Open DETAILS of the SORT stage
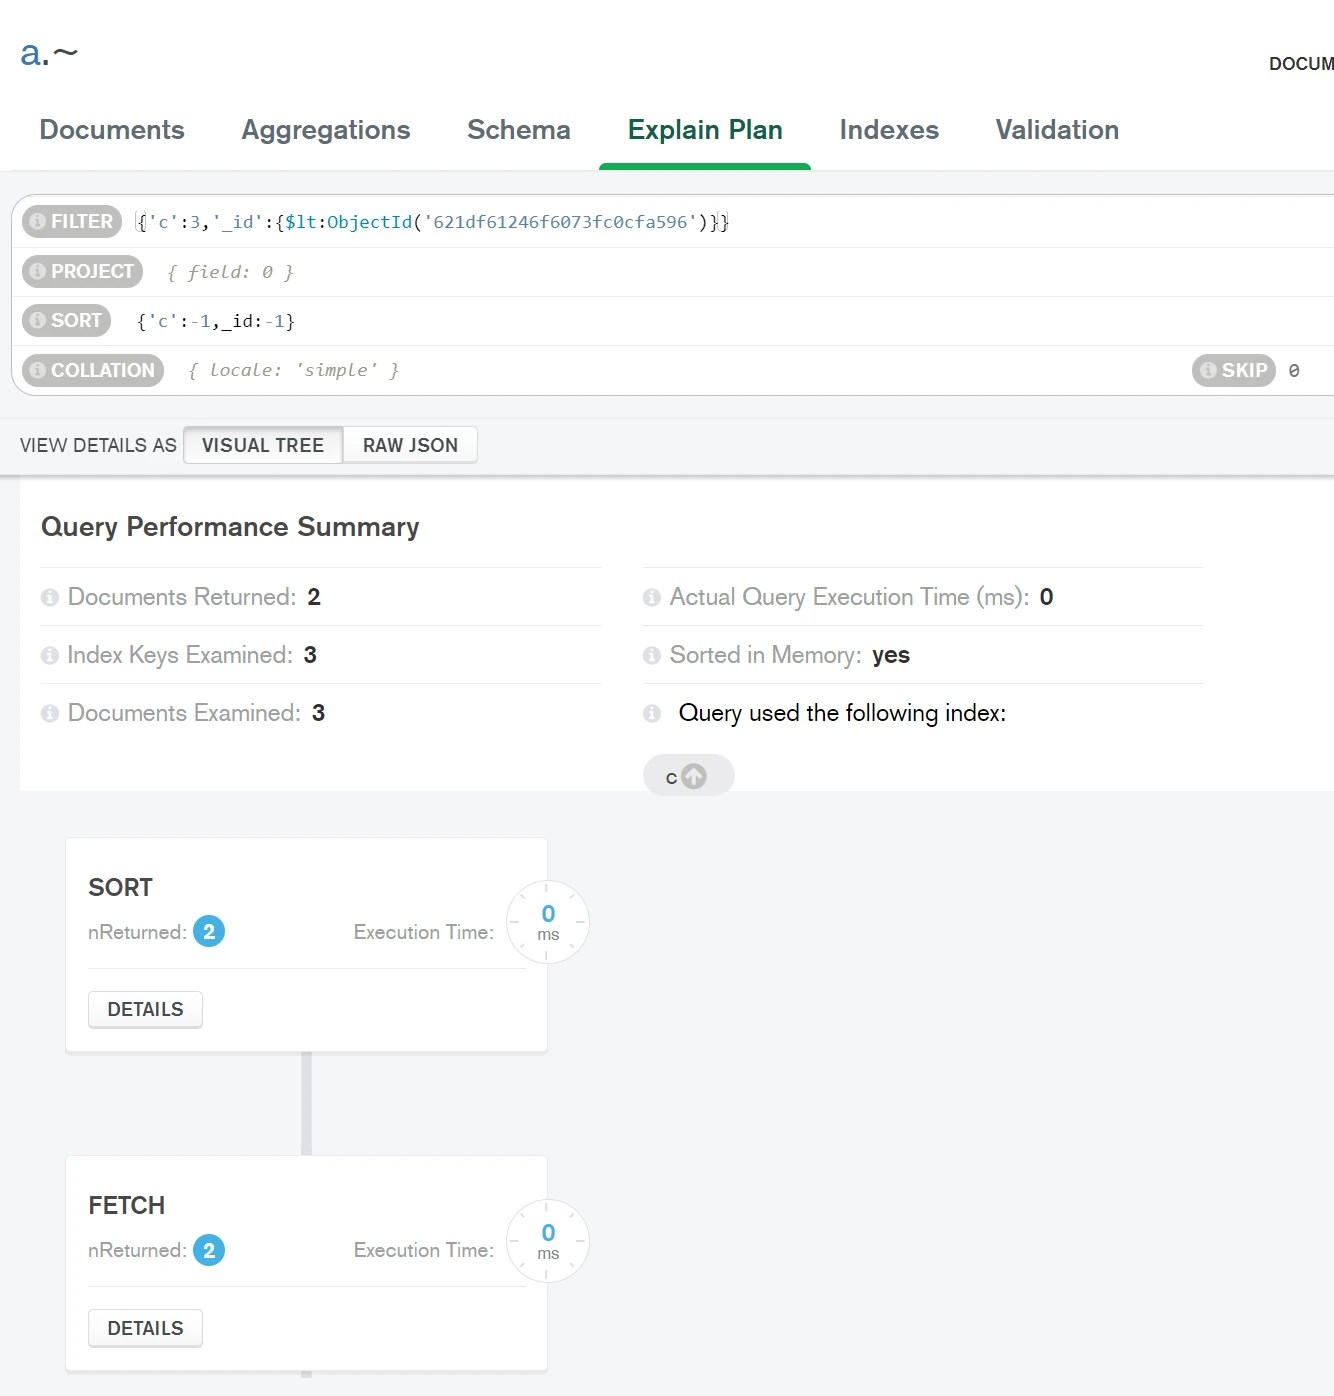The height and width of the screenshot is (1396, 1334). click(145, 1010)
